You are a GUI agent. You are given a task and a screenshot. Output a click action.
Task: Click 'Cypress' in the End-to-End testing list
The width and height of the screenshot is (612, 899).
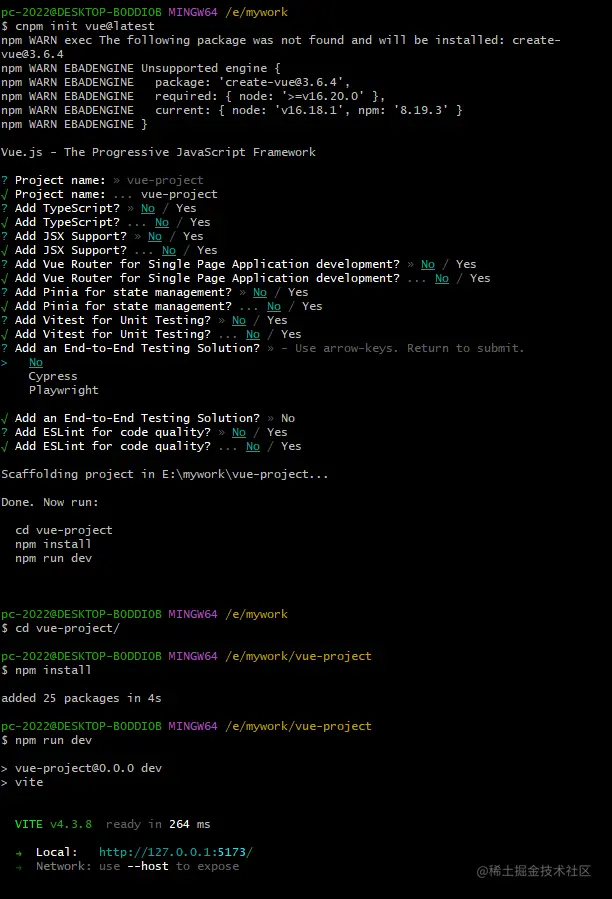click(x=53, y=376)
